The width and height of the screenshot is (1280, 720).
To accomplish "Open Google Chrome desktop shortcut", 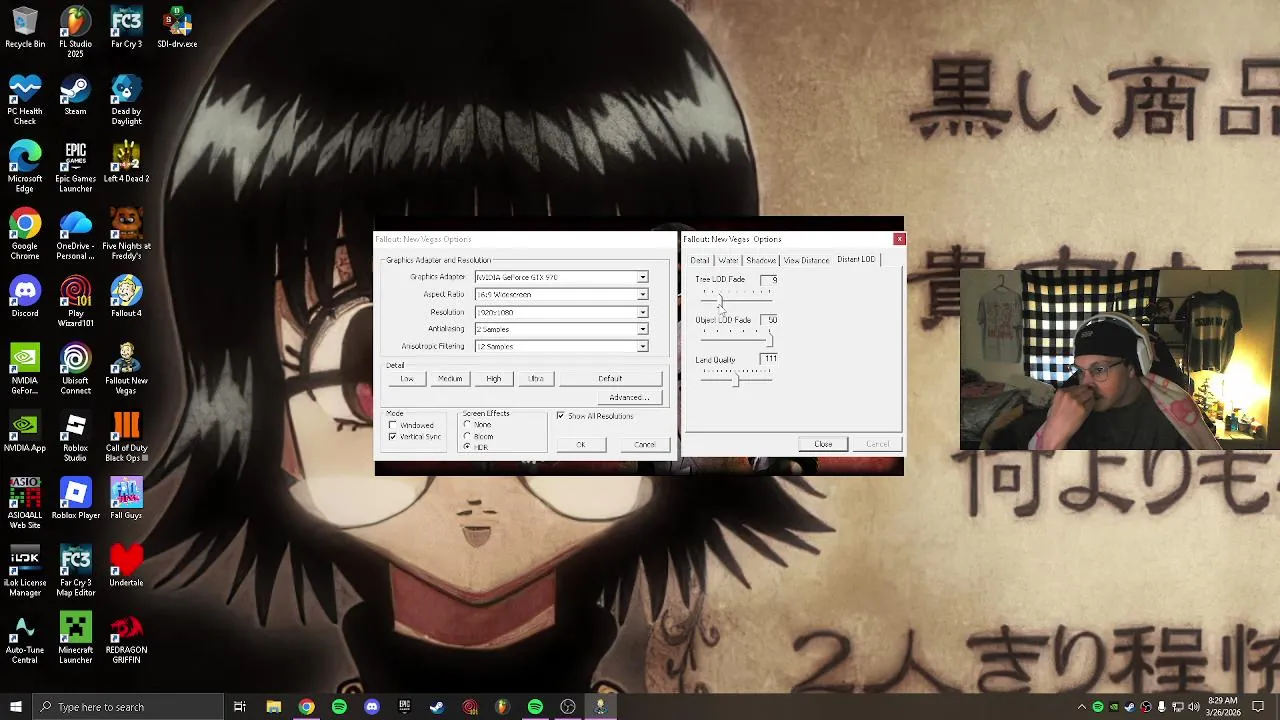I will pos(25,234).
